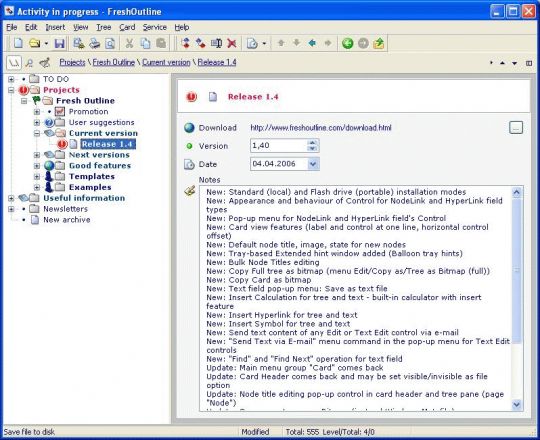Select the Useful information tree item
The height and width of the screenshot is (440, 540).
click(x=84, y=198)
